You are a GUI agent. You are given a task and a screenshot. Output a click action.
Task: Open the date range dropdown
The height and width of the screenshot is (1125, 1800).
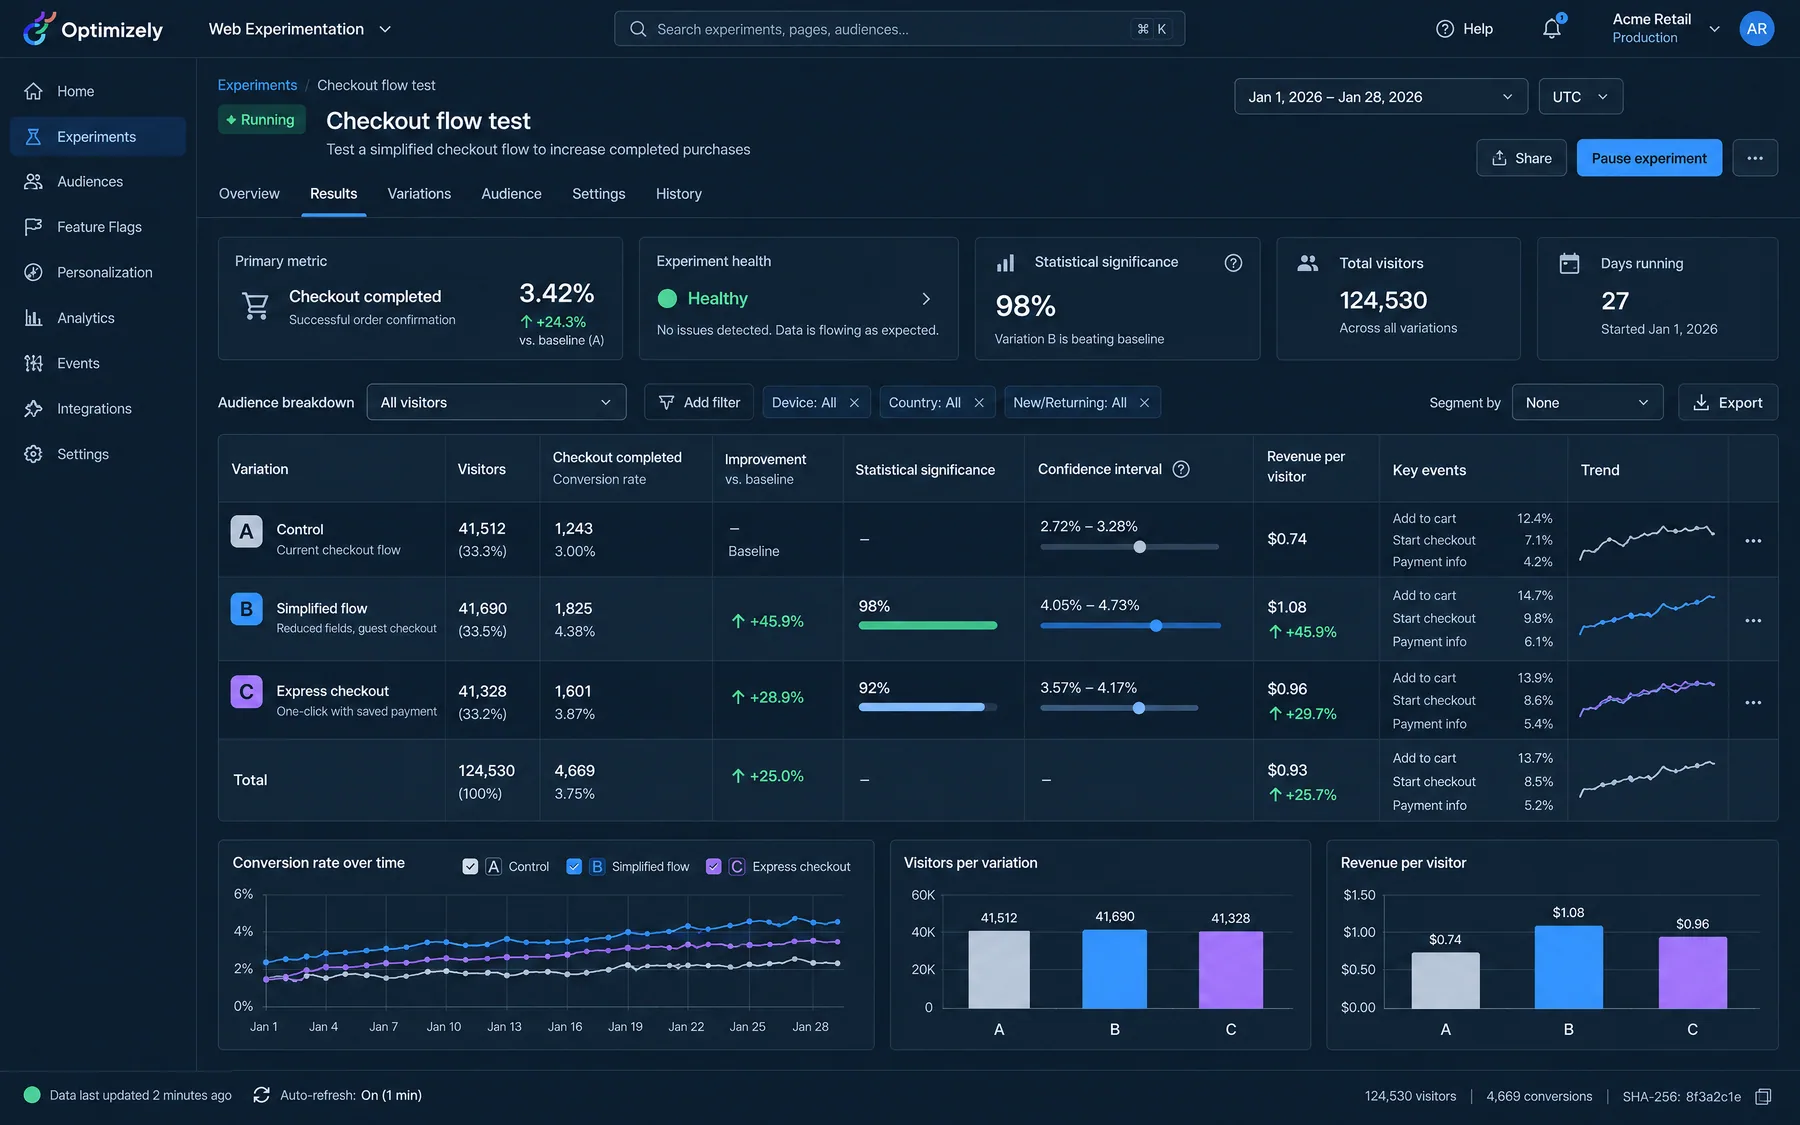point(1381,97)
